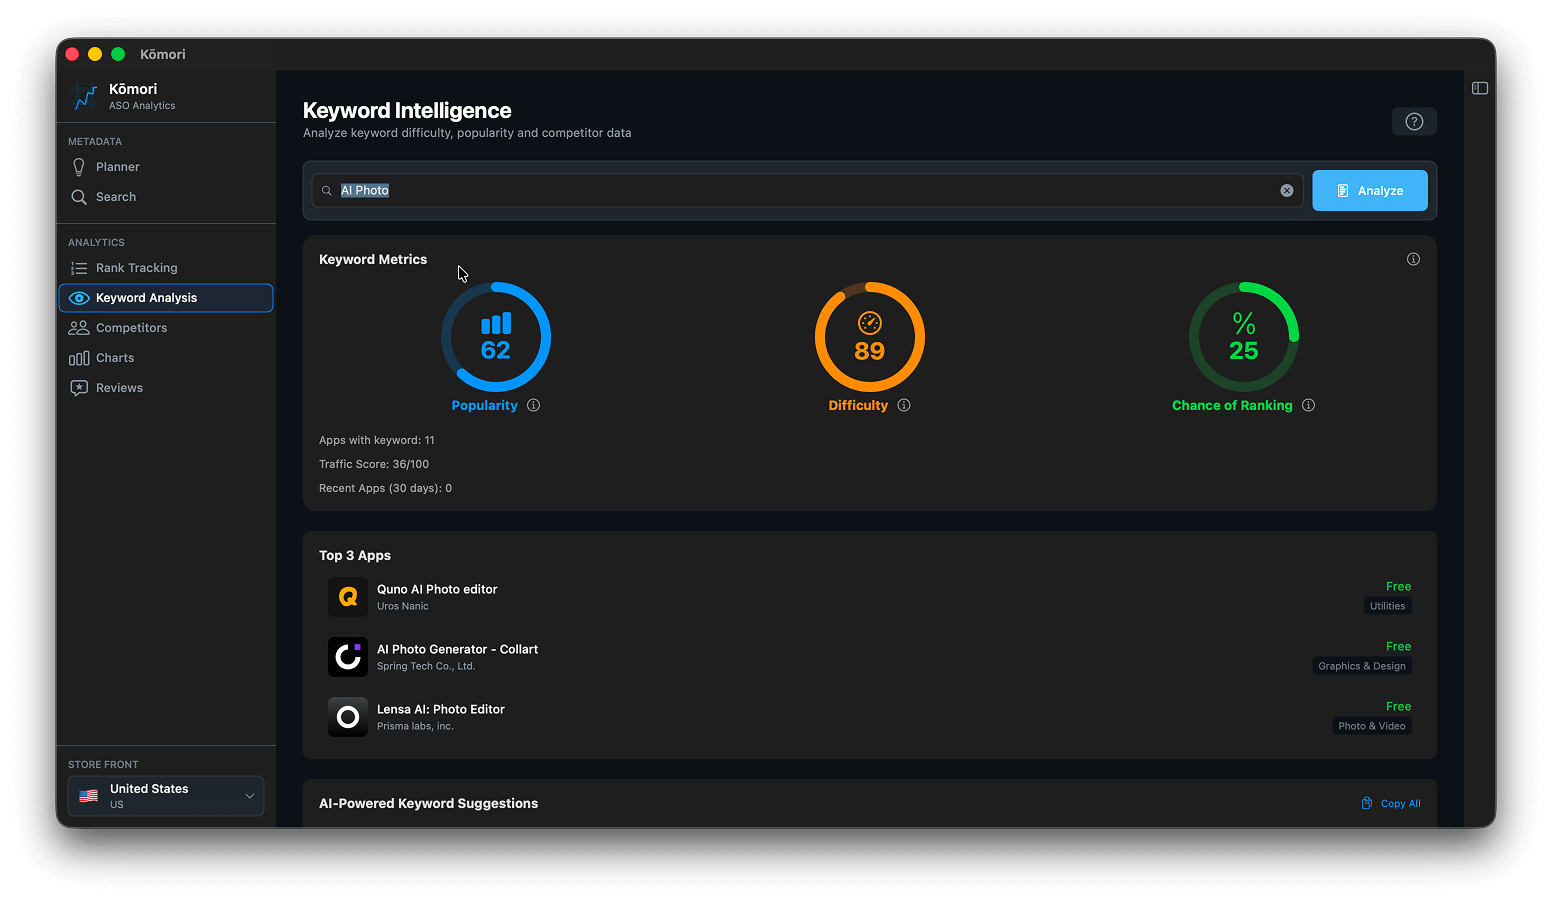
Task: Click the Keyword Metrics info icon
Action: pos(1413,259)
